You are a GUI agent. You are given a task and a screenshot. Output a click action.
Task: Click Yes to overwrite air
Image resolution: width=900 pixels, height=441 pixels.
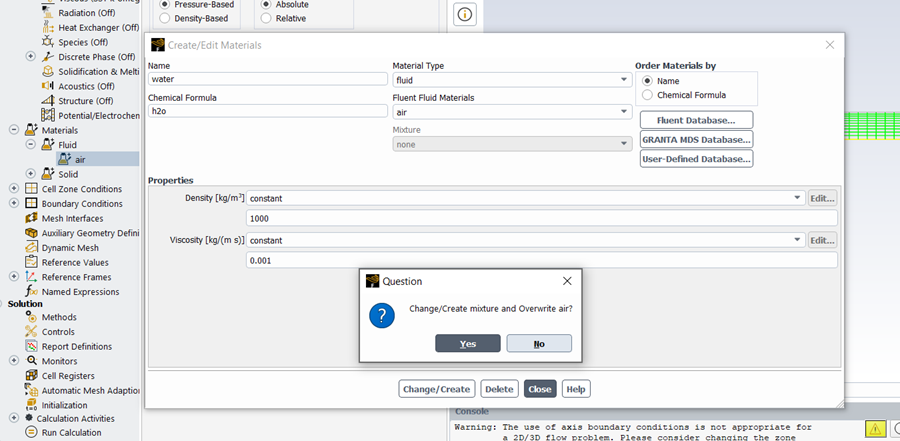point(468,343)
